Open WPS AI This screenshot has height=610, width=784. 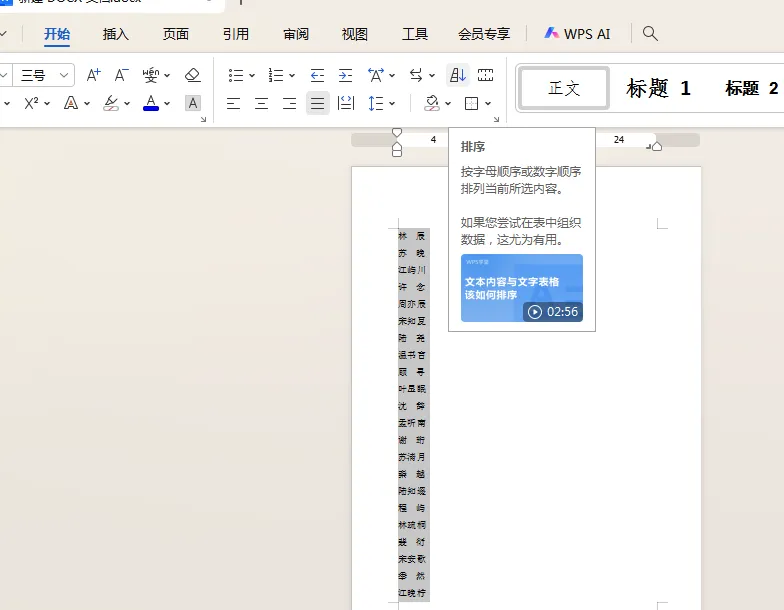[x=578, y=34]
